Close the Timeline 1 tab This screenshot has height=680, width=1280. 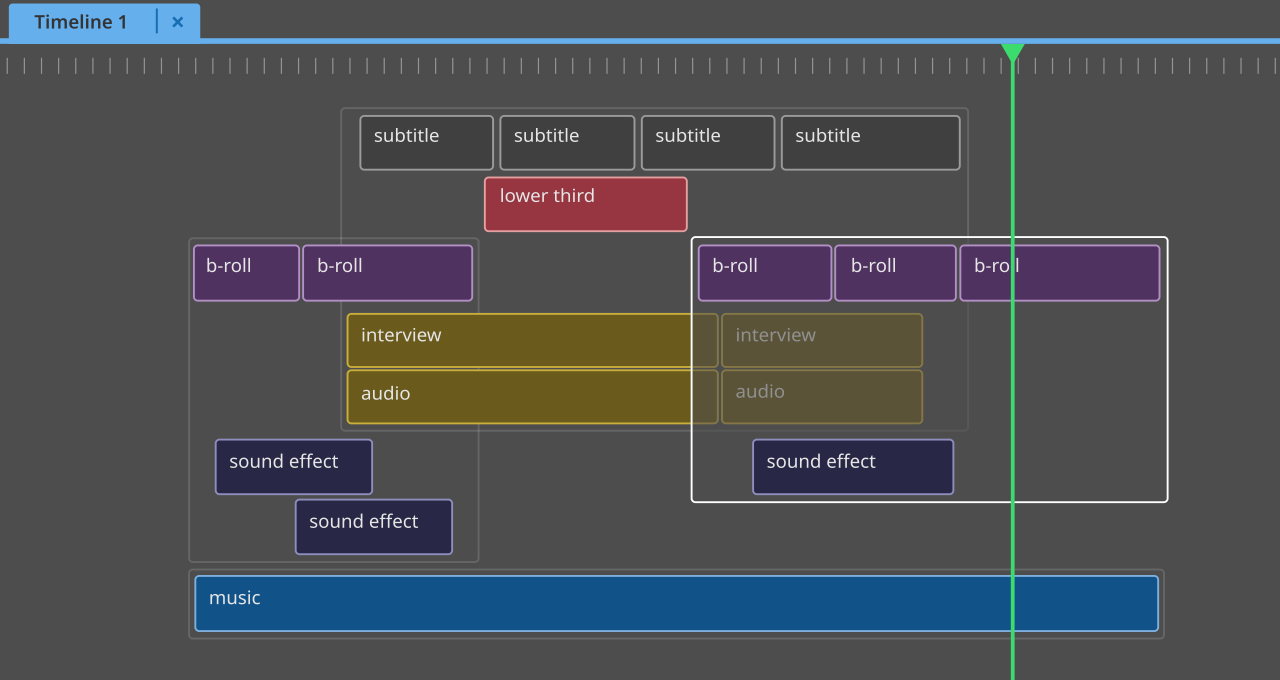[x=177, y=21]
